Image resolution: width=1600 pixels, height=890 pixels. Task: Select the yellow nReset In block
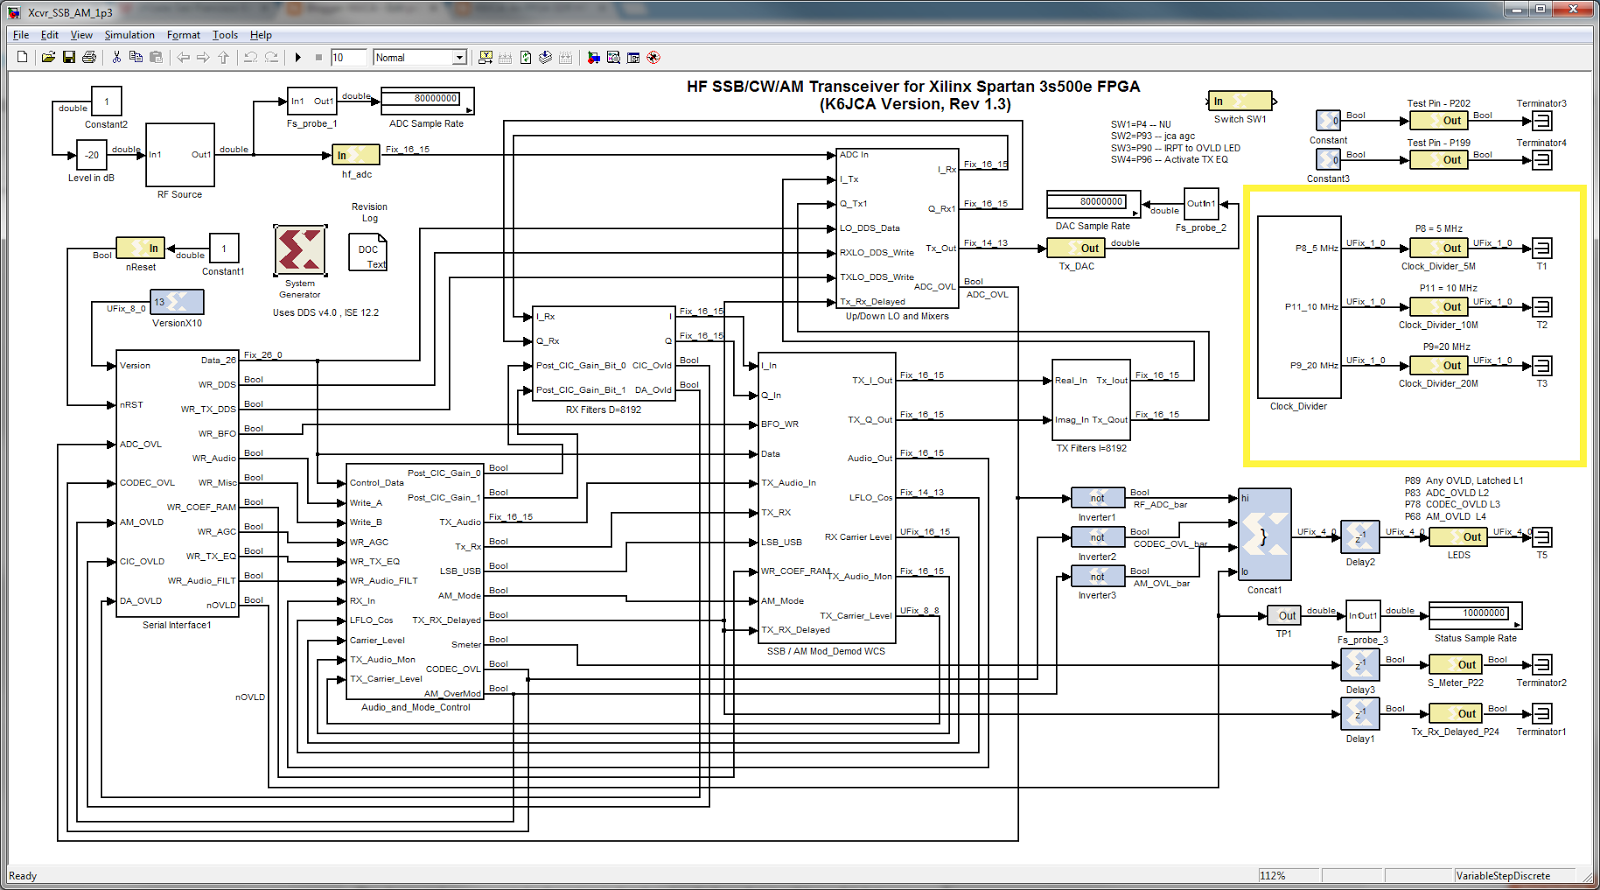click(x=141, y=247)
